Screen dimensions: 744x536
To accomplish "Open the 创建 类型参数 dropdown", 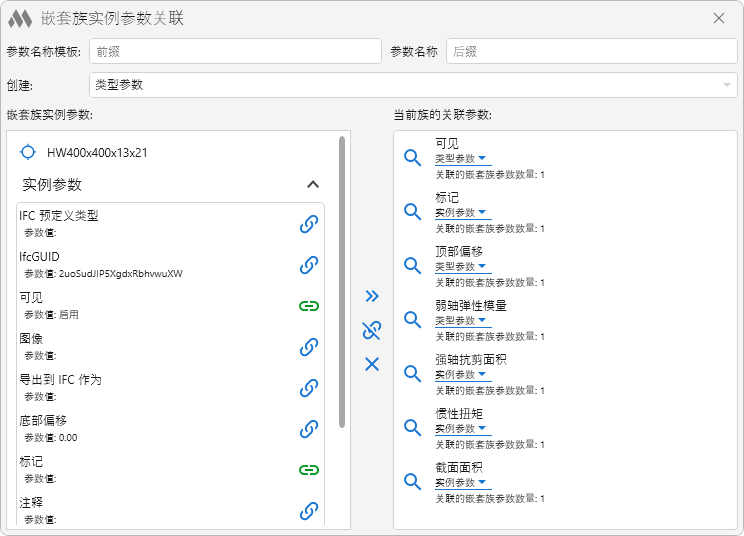I will click(413, 85).
